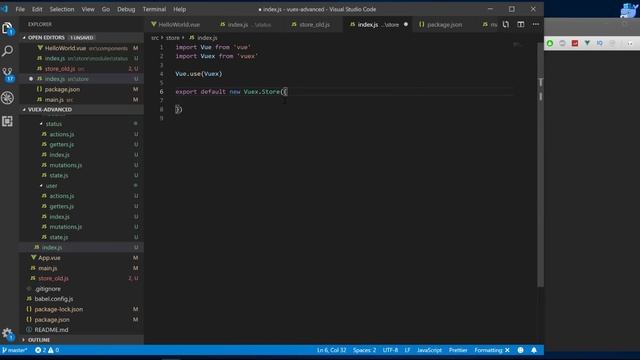This screenshot has width=640, height=360.
Task: Split the editor to the right
Action: pos(521,24)
